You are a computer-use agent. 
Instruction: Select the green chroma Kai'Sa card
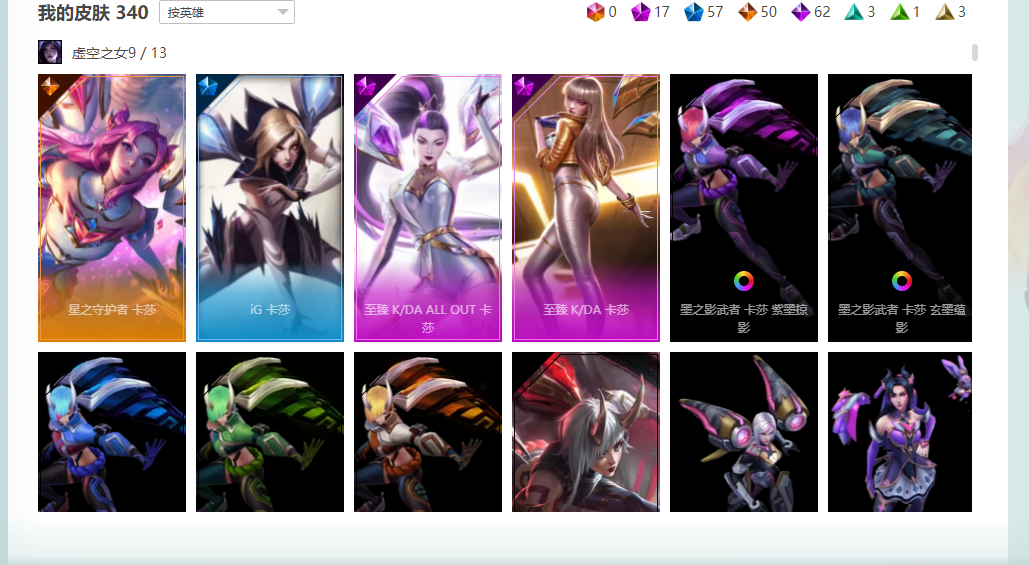(x=270, y=432)
